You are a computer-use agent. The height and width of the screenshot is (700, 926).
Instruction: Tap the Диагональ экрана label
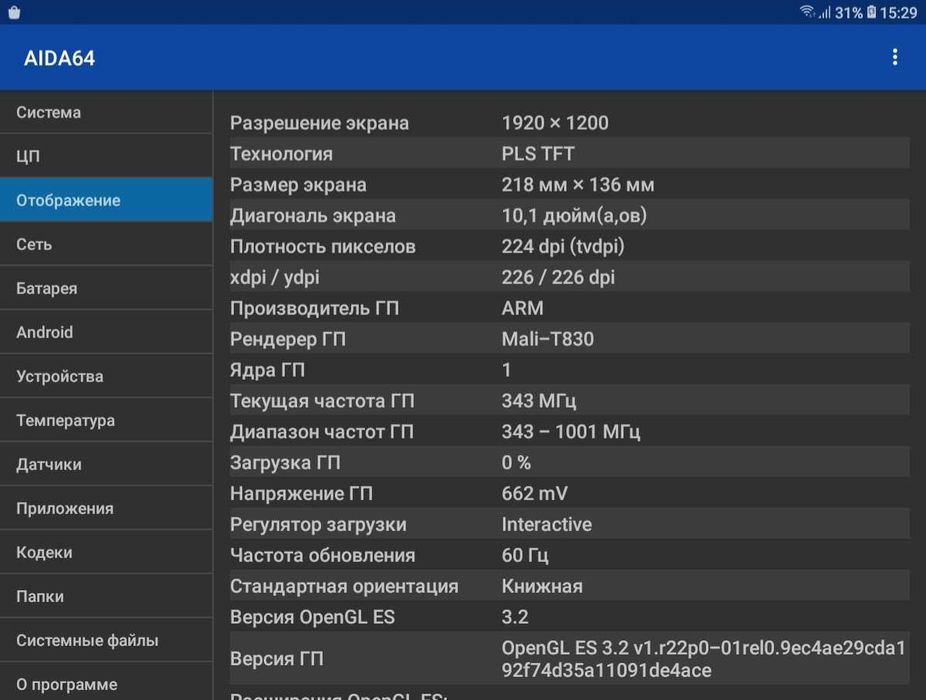click(312, 216)
